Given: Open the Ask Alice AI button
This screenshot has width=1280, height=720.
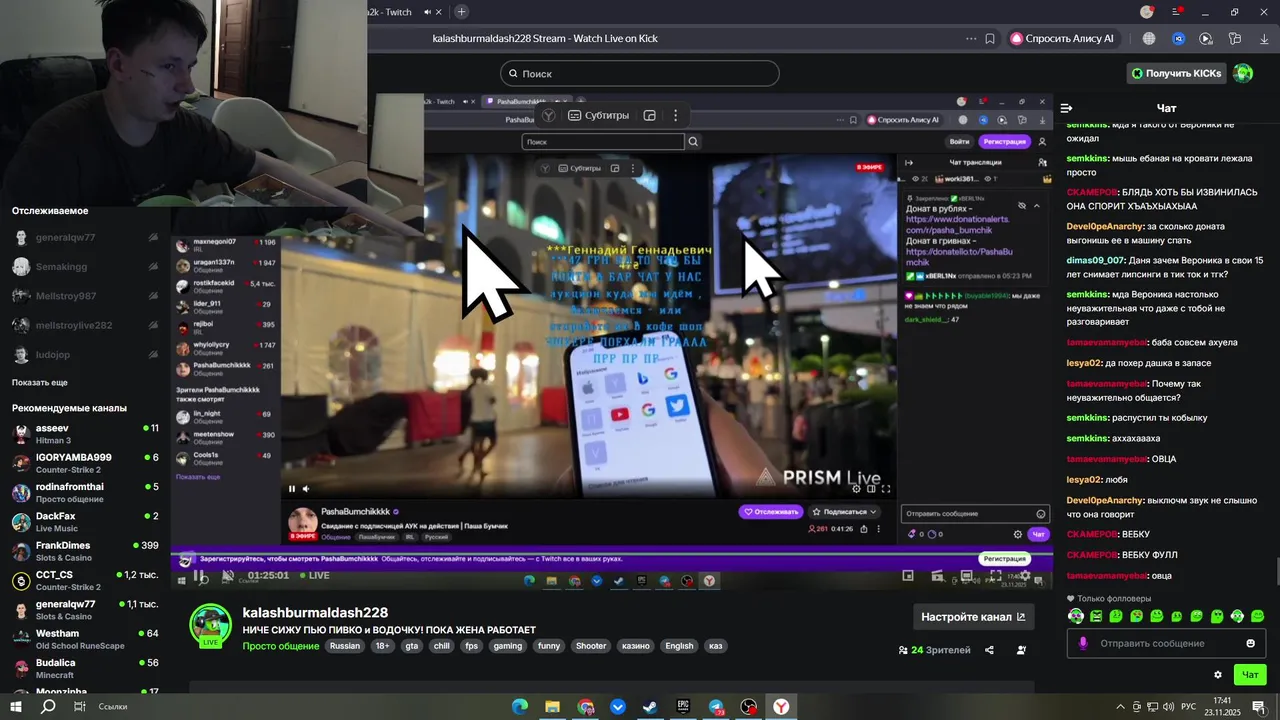Looking at the screenshot, I should pos(1062,38).
